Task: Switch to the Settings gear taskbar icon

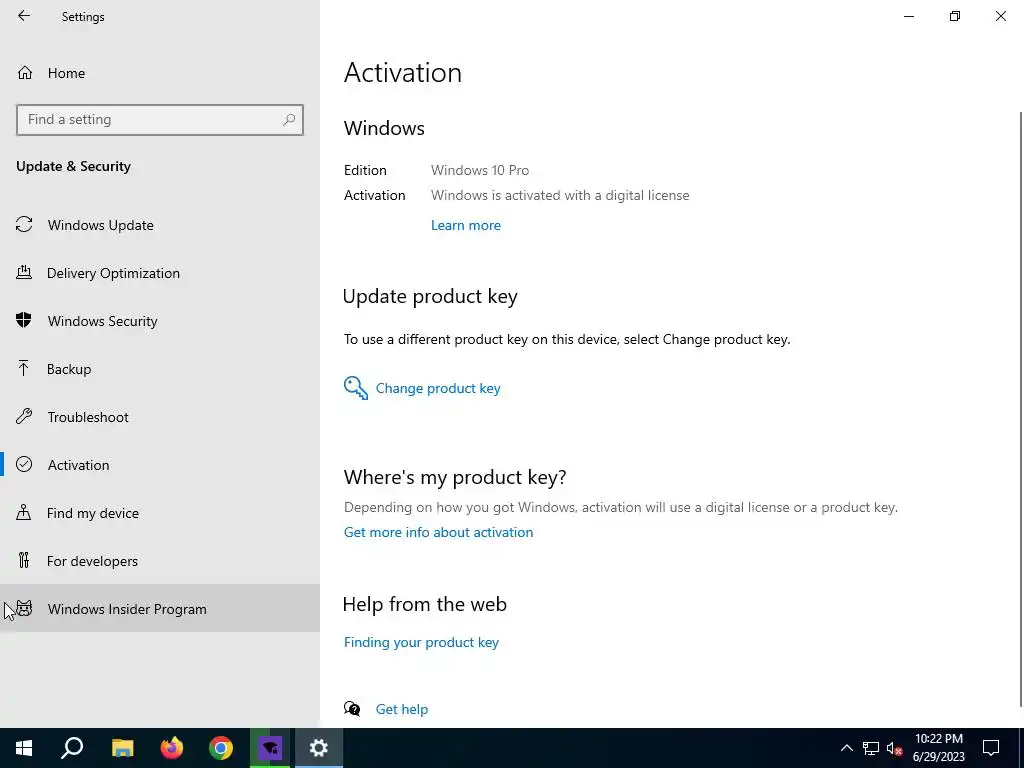Action: coord(319,748)
